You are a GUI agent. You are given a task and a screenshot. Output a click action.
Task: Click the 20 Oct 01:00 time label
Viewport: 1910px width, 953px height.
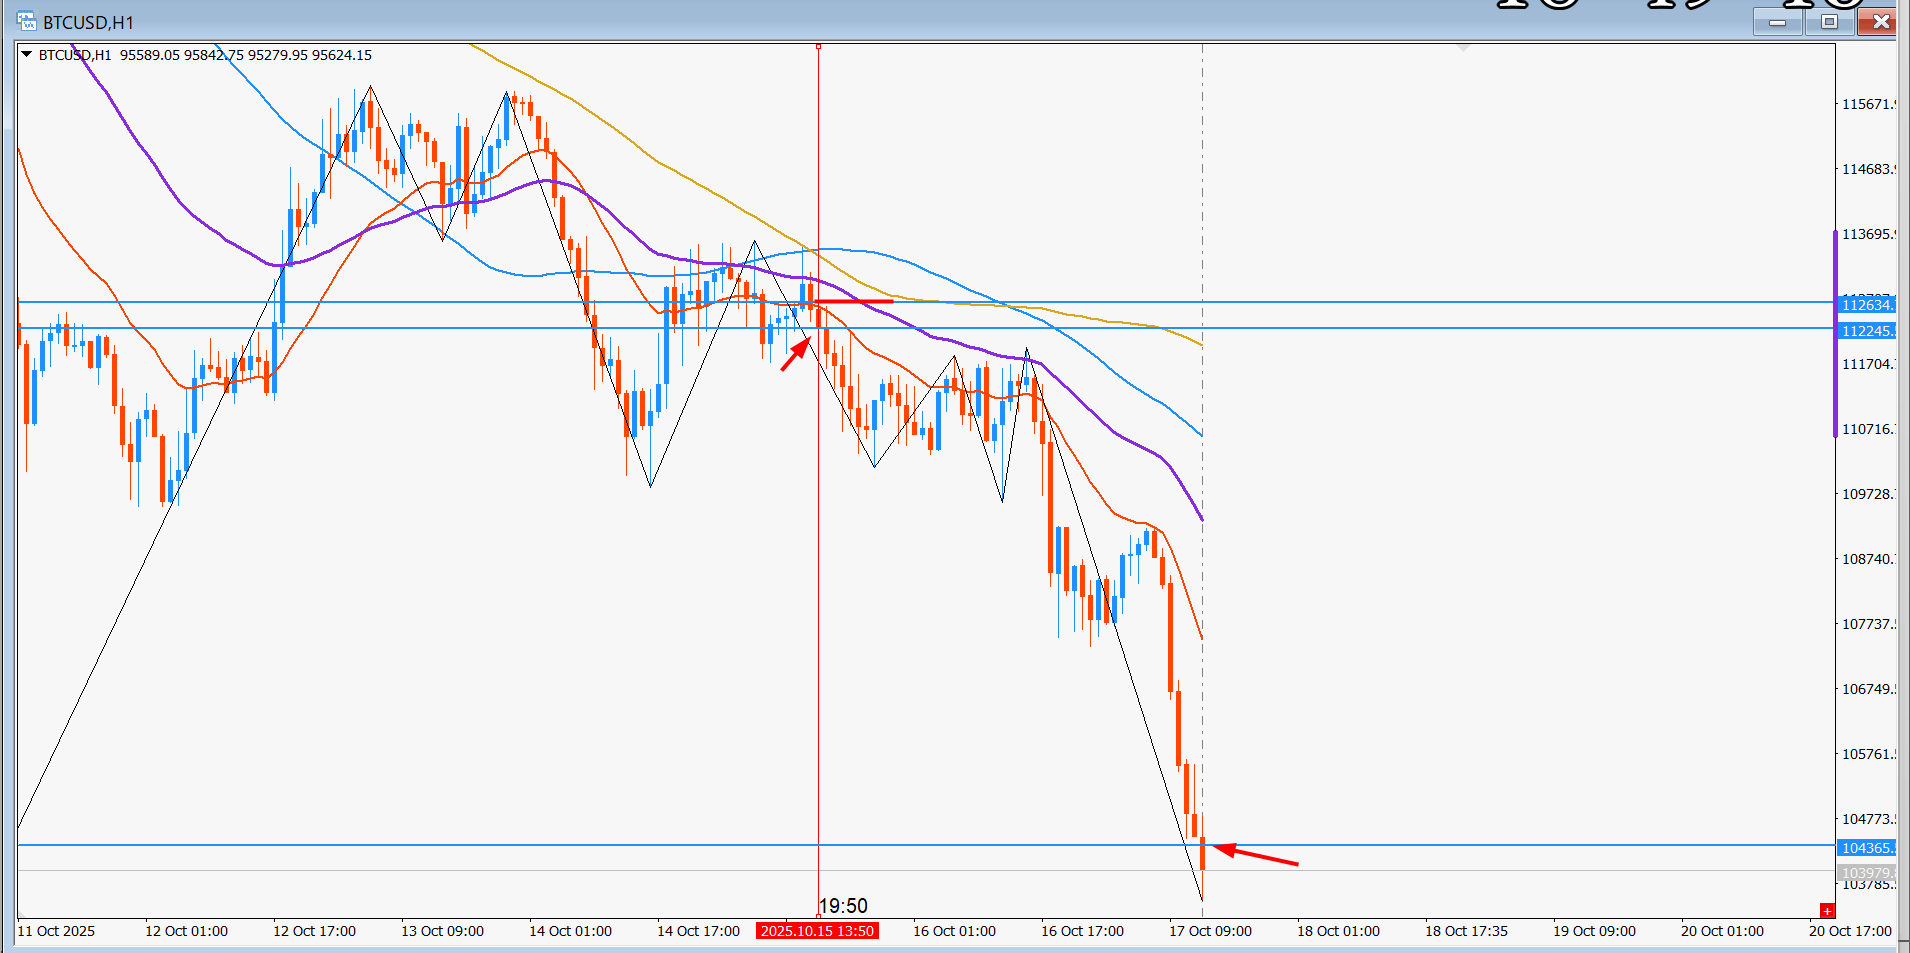[1722, 931]
